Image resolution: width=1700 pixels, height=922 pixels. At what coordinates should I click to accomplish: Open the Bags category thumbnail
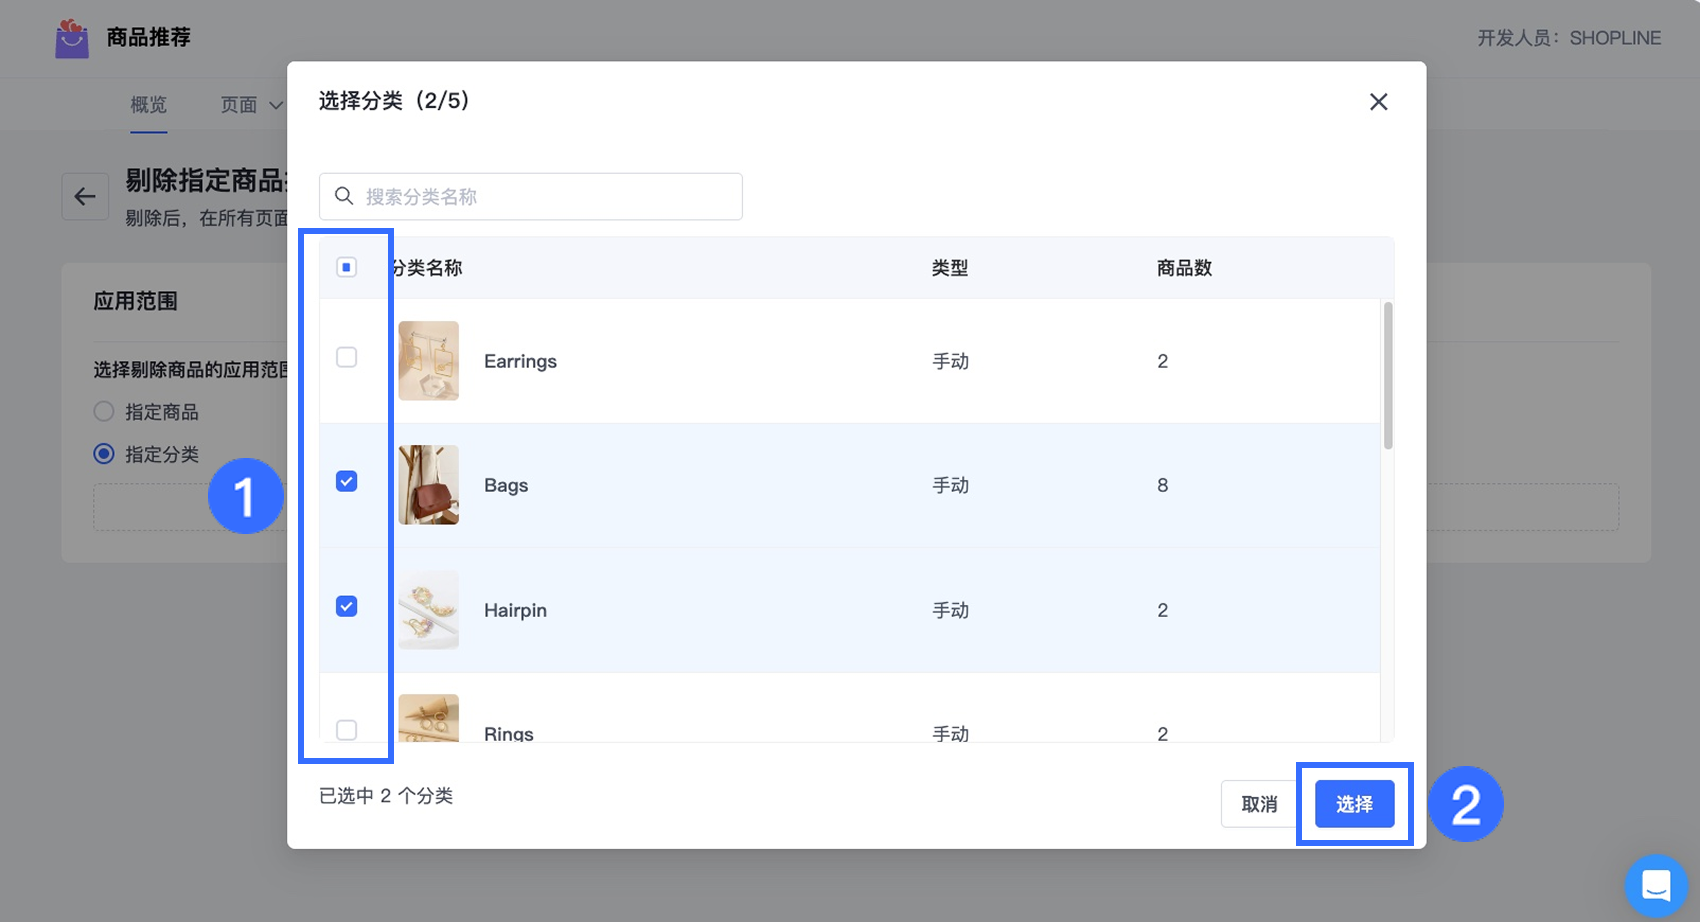[429, 485]
